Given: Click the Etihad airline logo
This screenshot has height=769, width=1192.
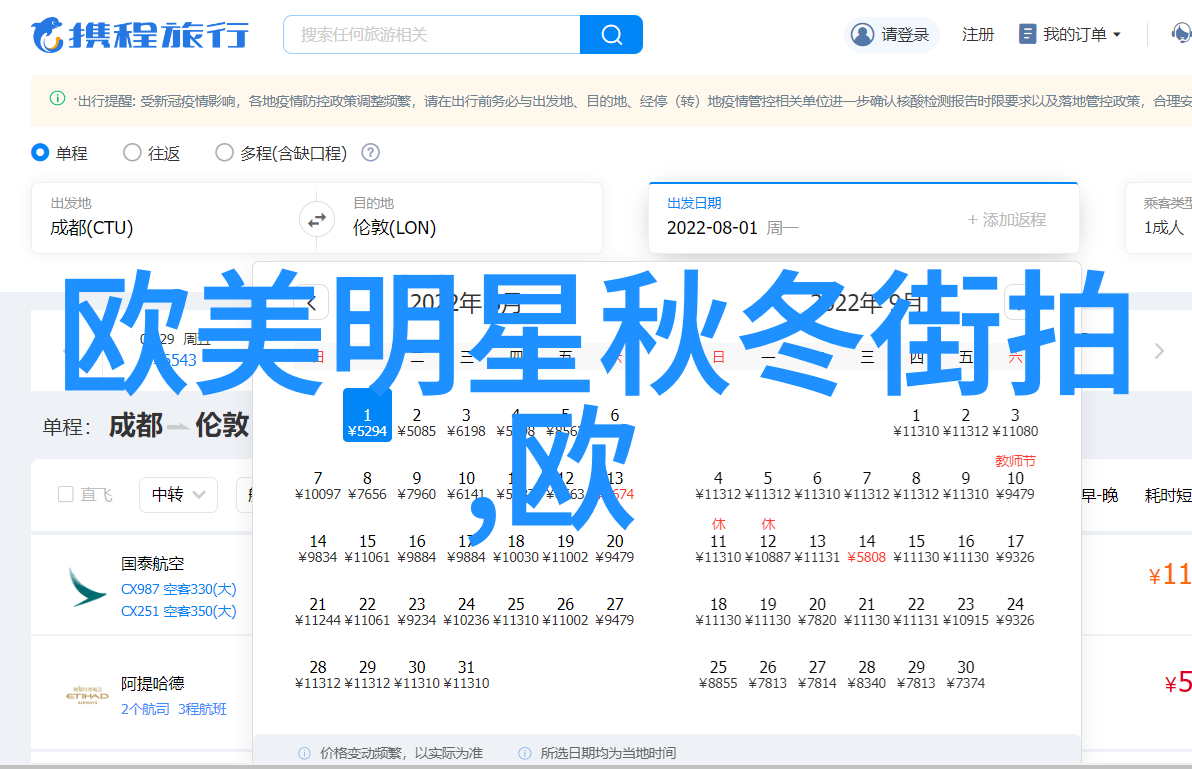Looking at the screenshot, I should tap(87, 696).
